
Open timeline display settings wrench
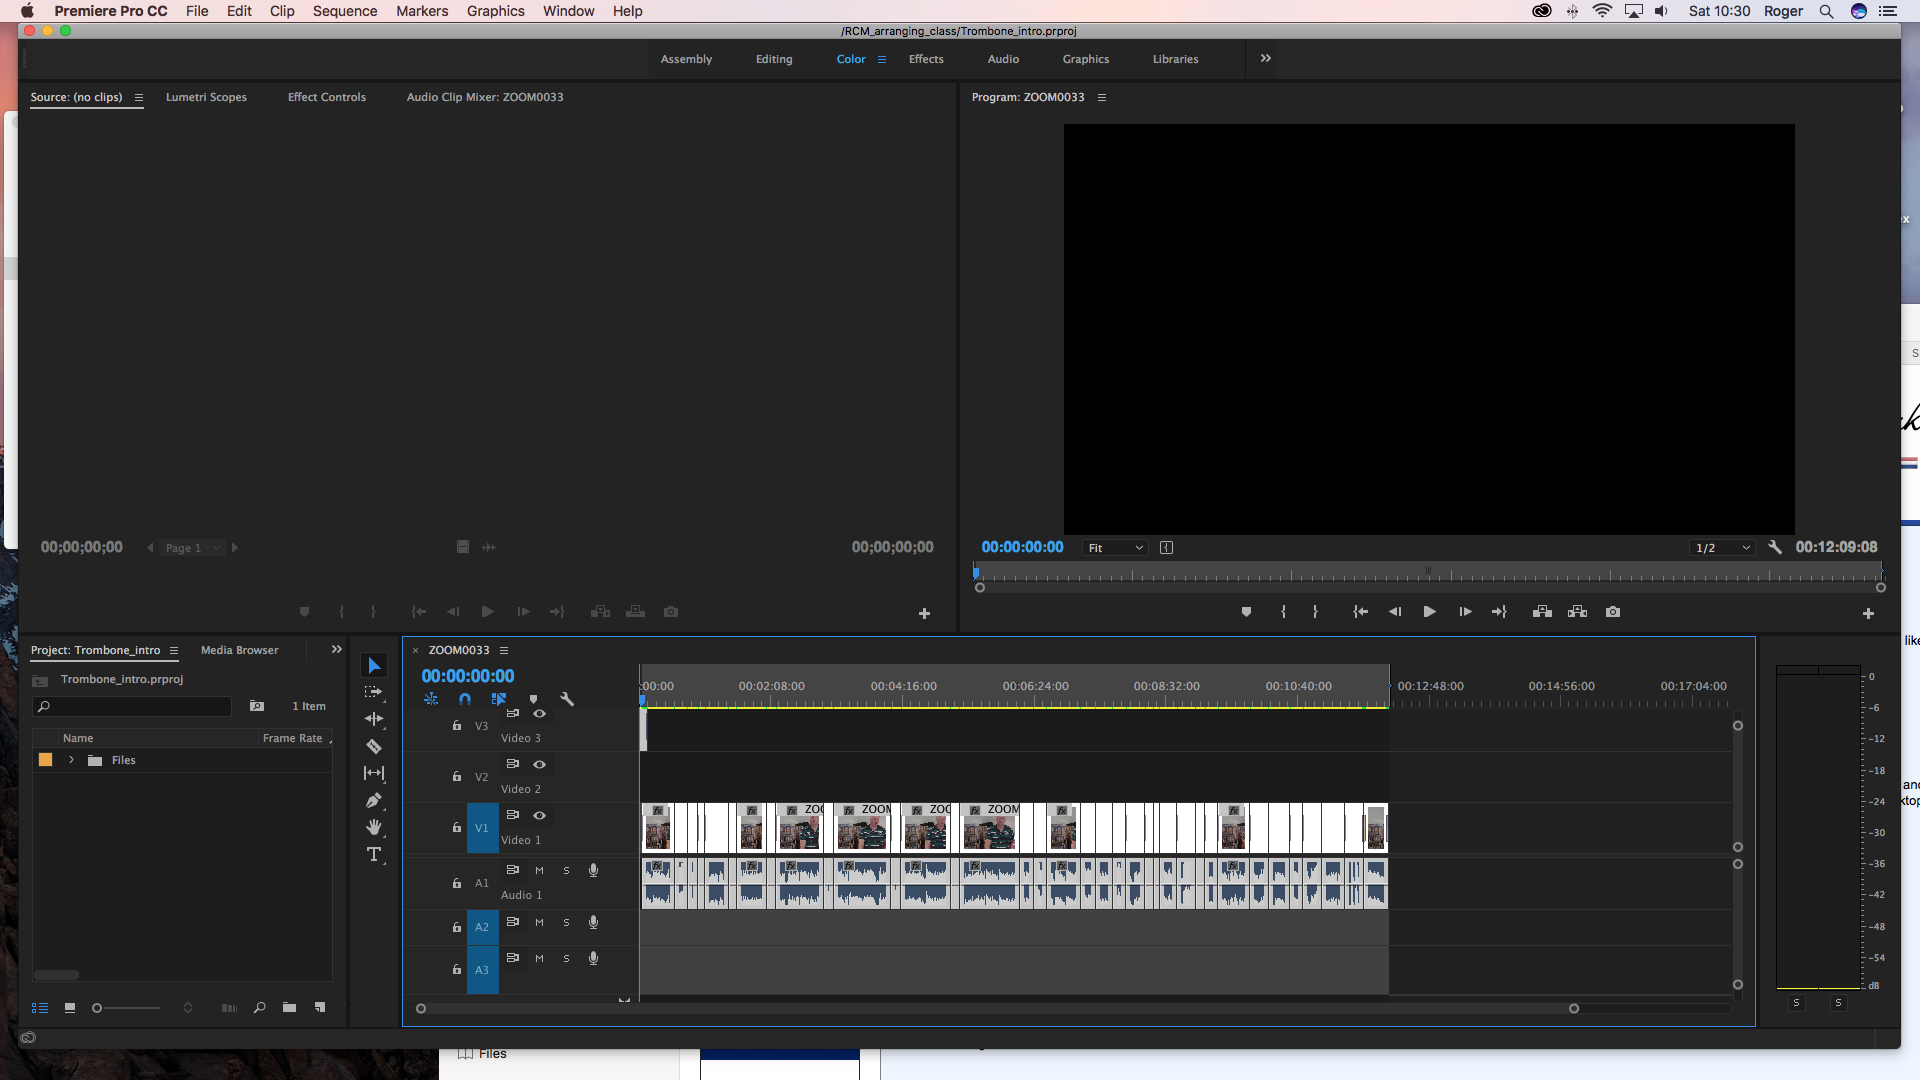567,699
